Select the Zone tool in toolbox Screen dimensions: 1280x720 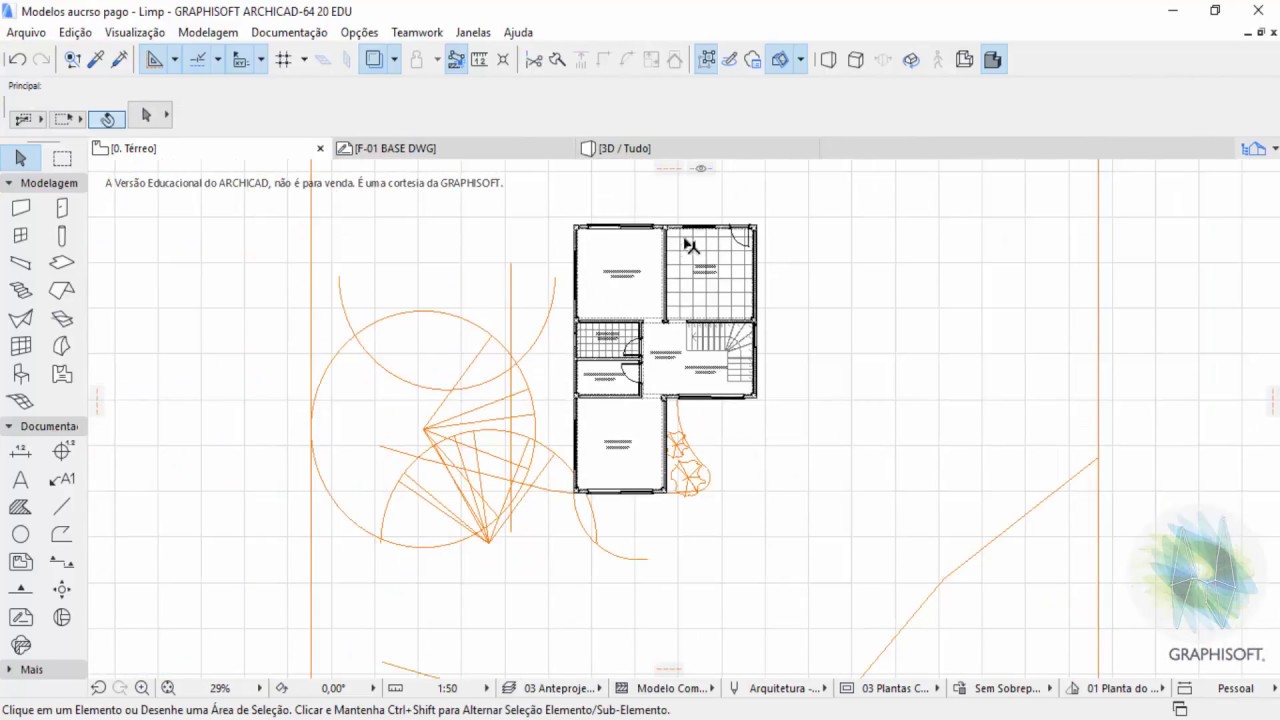click(62, 374)
